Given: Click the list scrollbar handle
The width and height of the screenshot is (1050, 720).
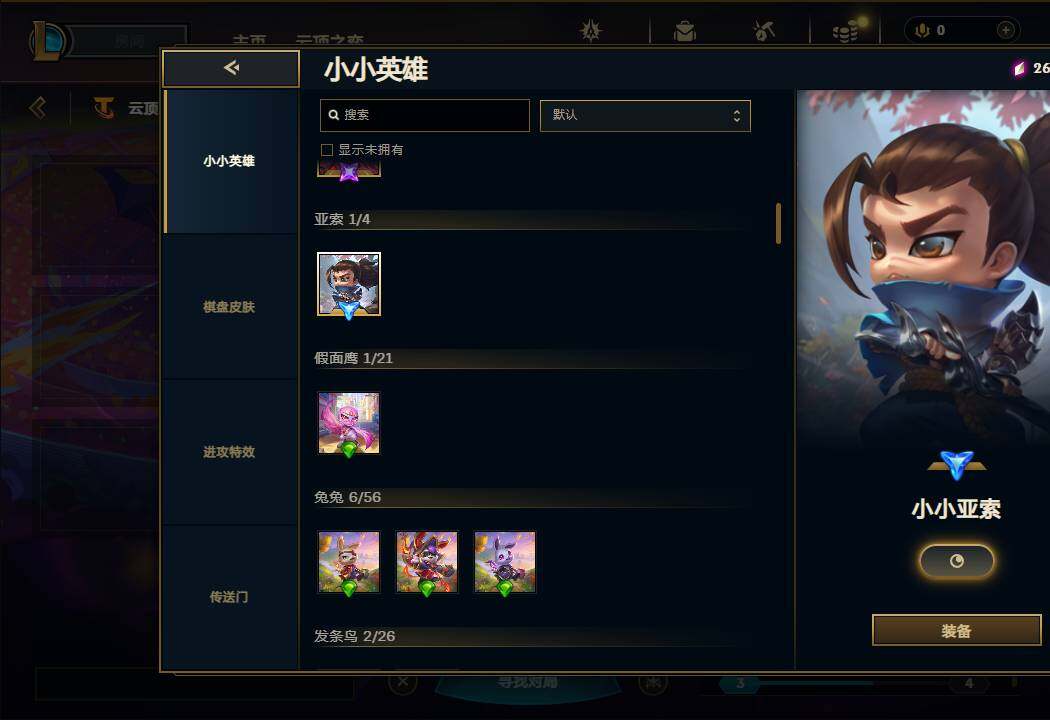Looking at the screenshot, I should 778,224.
